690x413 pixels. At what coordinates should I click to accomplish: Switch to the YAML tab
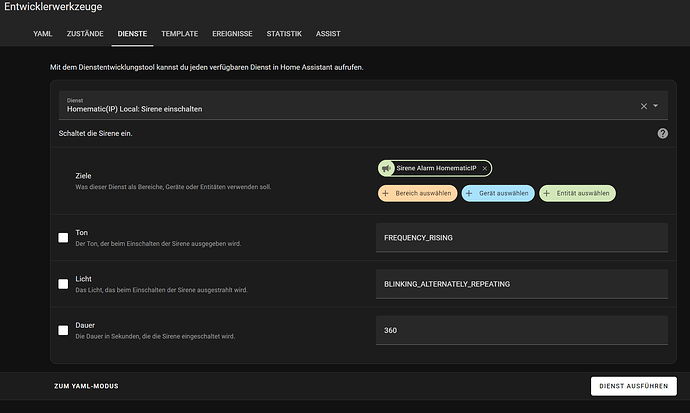(43, 34)
